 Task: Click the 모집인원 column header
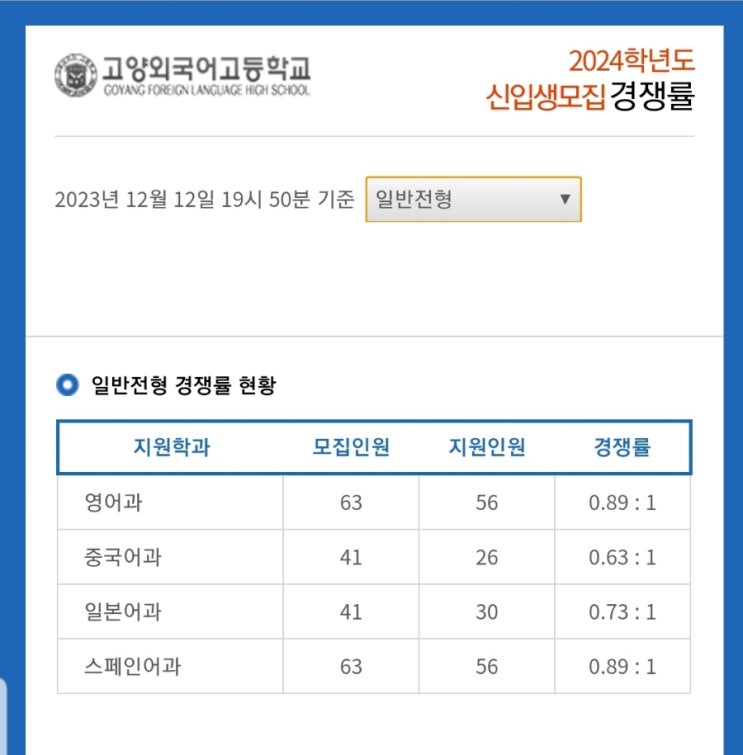click(351, 447)
